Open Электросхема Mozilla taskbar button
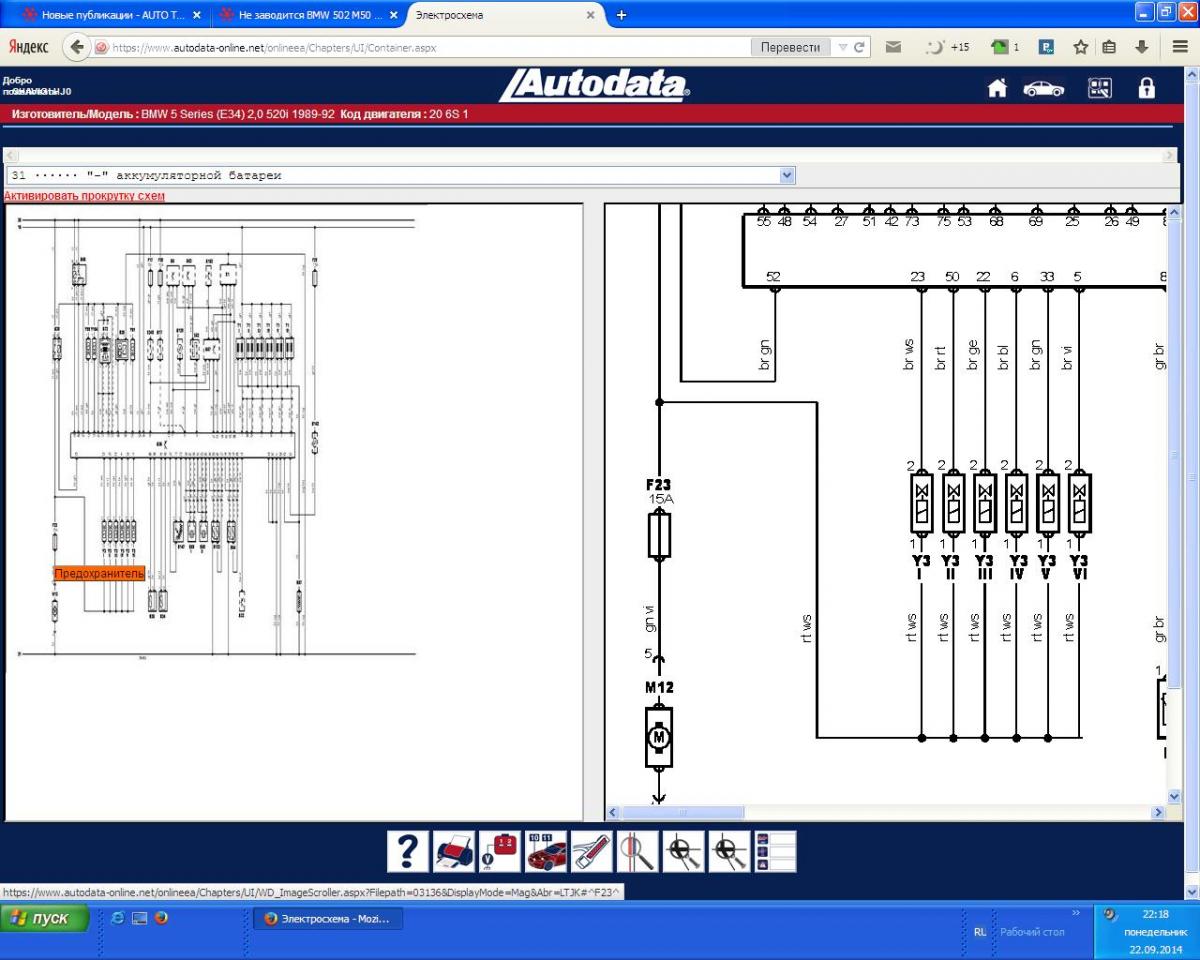Viewport: 1200px width, 960px height. 328,918
